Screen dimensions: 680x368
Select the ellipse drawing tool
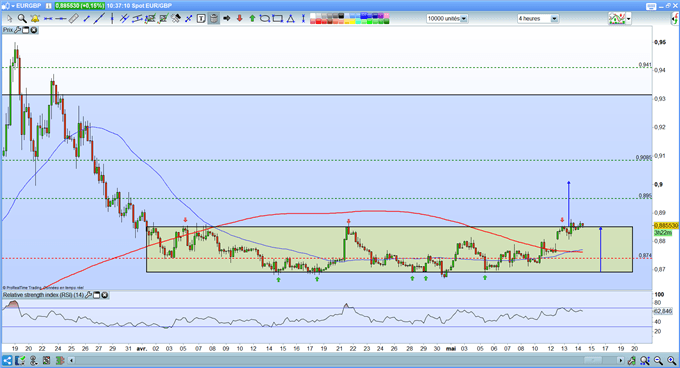[x=265, y=18]
